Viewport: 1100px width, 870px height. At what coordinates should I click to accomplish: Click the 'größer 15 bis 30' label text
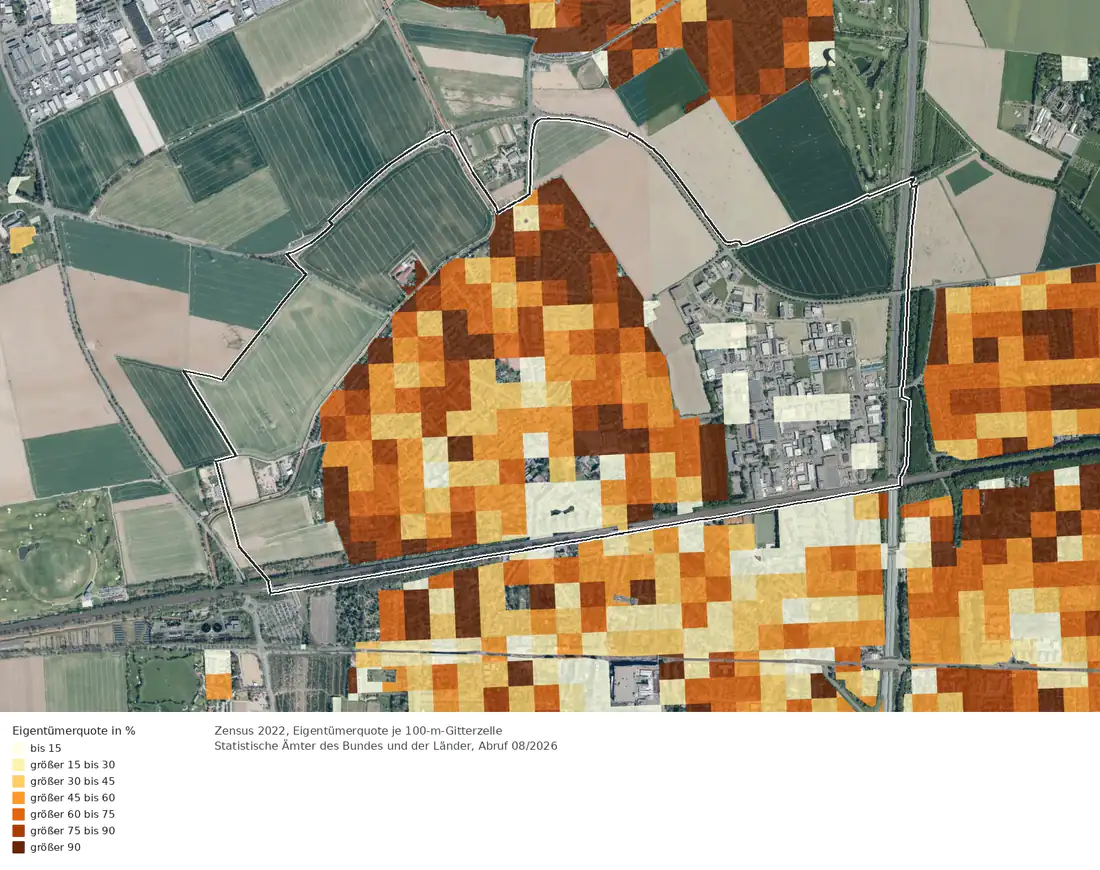coord(72,765)
